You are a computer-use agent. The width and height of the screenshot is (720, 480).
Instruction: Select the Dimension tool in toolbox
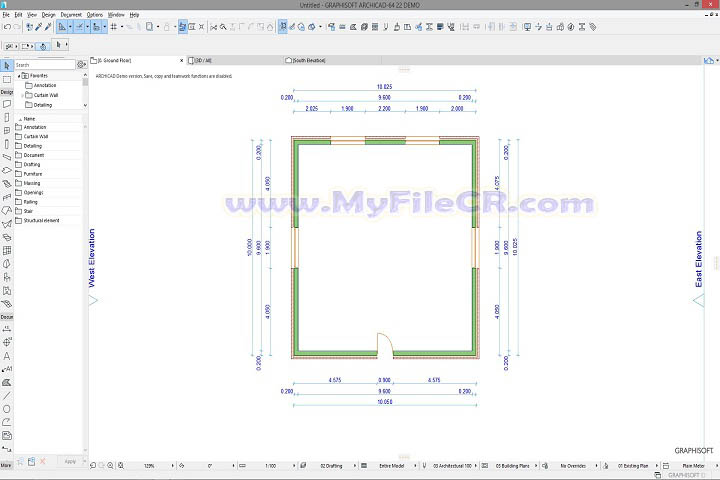click(x=6, y=329)
